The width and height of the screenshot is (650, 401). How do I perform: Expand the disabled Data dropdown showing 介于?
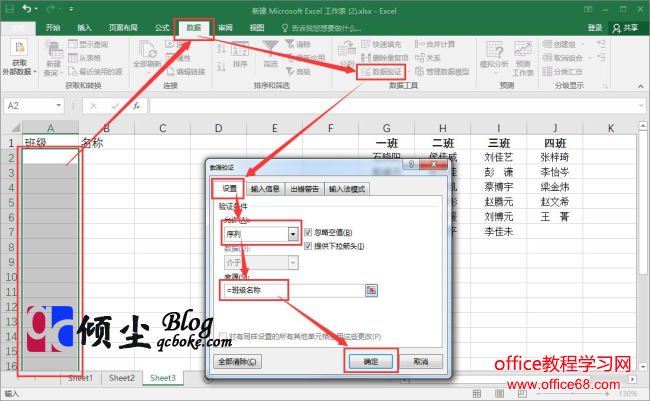tap(293, 262)
